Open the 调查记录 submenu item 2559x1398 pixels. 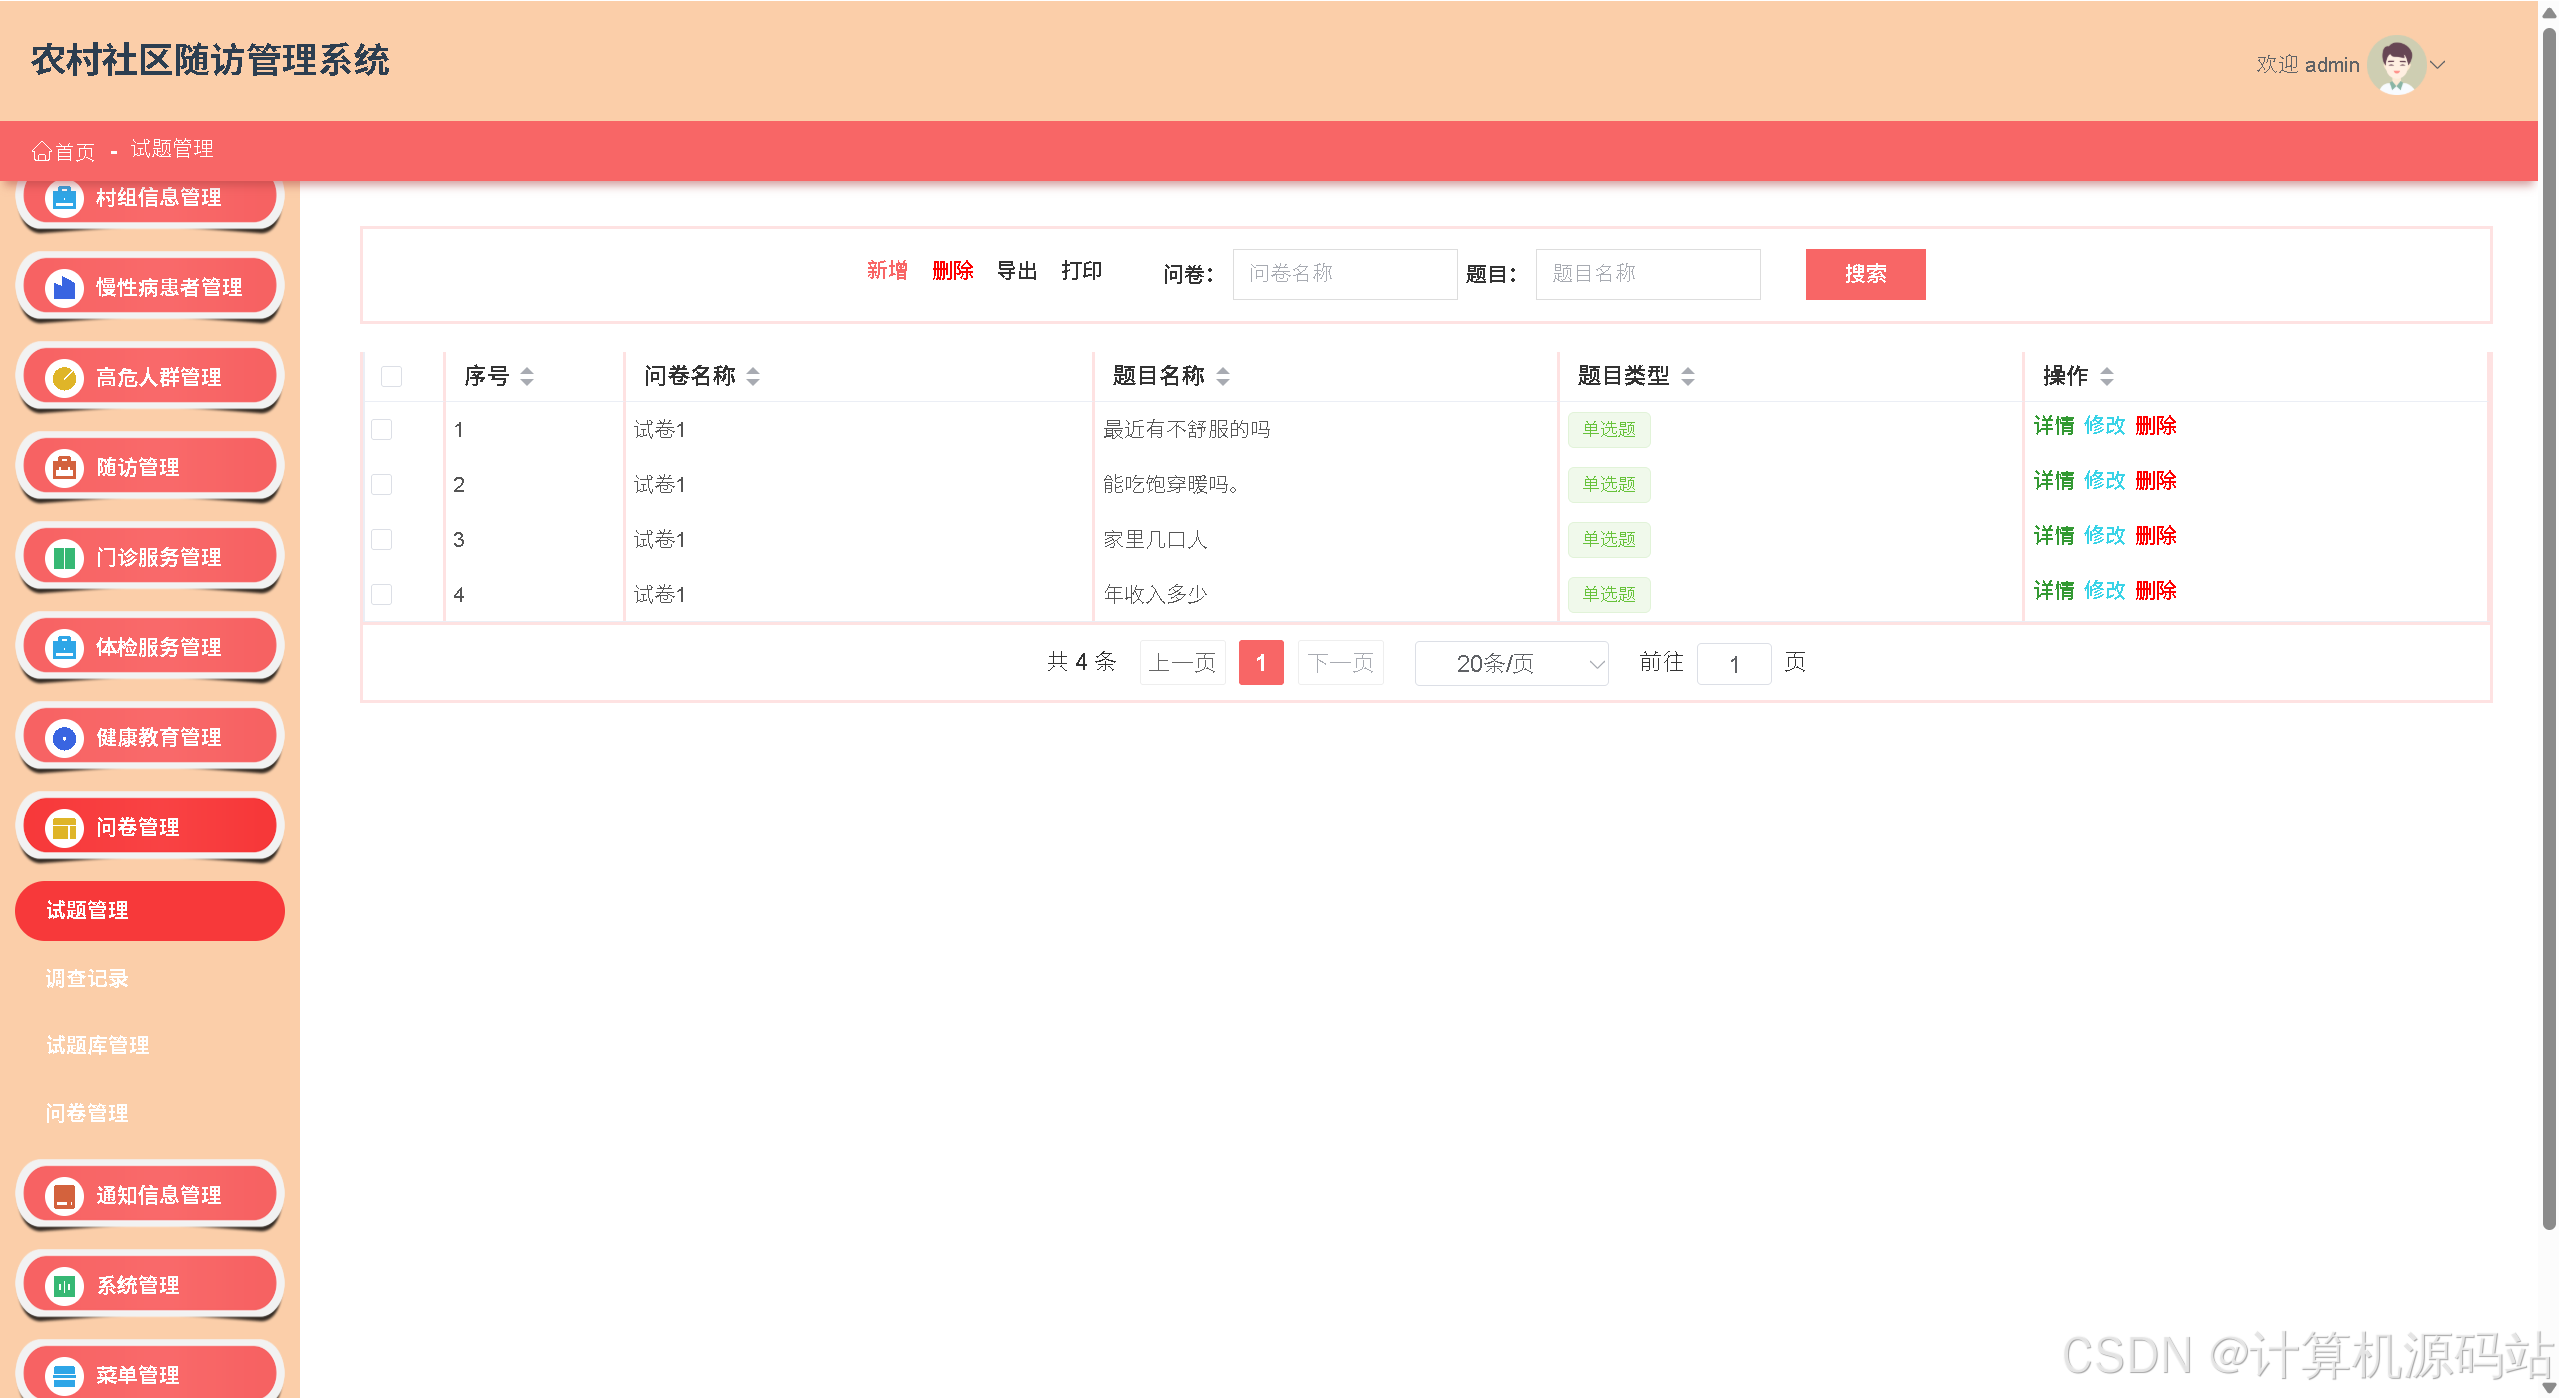coord(87,979)
